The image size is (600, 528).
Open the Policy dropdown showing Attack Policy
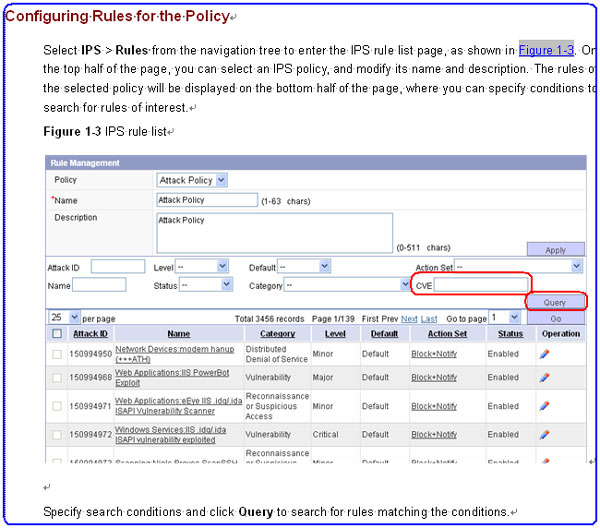click(x=192, y=180)
